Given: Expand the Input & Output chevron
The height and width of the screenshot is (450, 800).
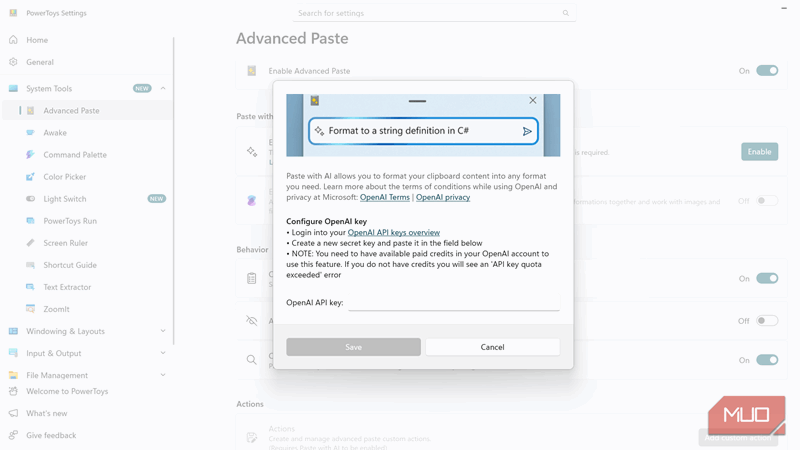Looking at the screenshot, I should click(163, 353).
